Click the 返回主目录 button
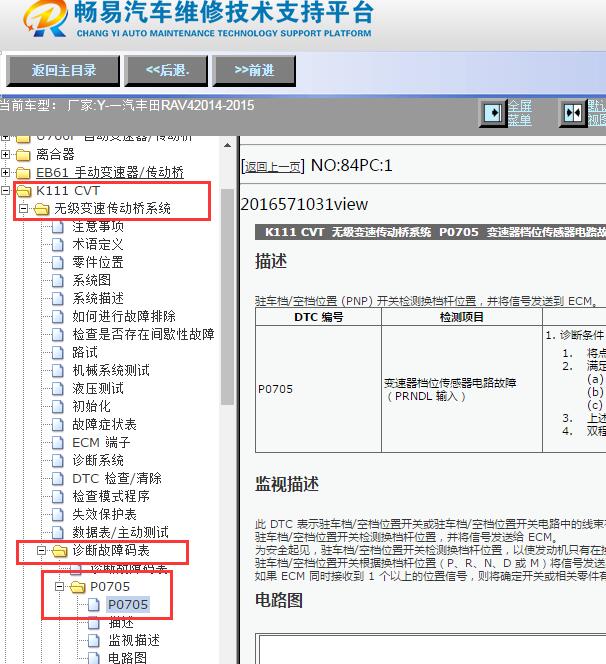Viewport: 606px width, 664px height. tap(63, 70)
